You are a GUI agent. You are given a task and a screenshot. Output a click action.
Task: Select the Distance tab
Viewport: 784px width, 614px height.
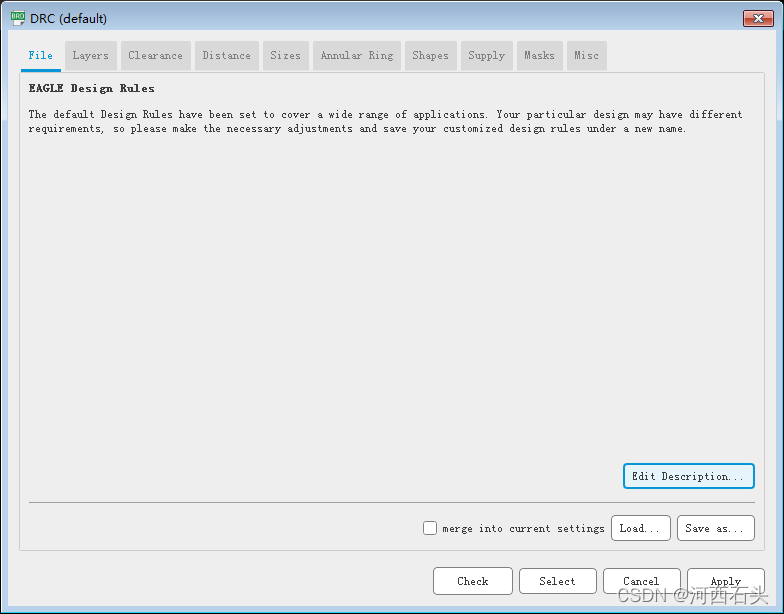coord(227,56)
